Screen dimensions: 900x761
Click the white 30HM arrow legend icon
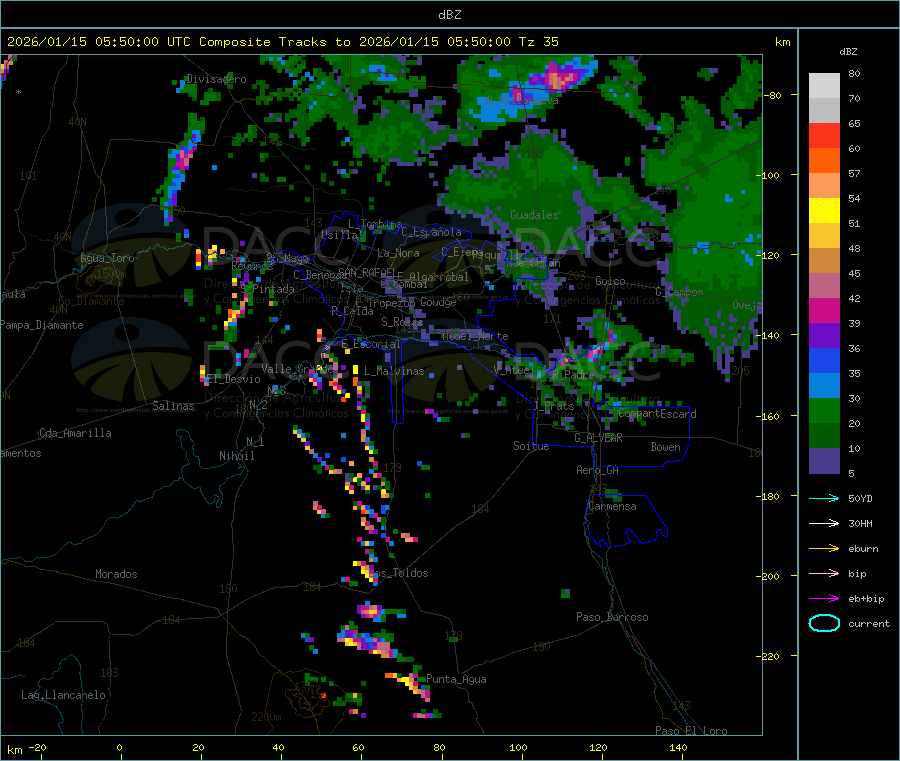(824, 523)
